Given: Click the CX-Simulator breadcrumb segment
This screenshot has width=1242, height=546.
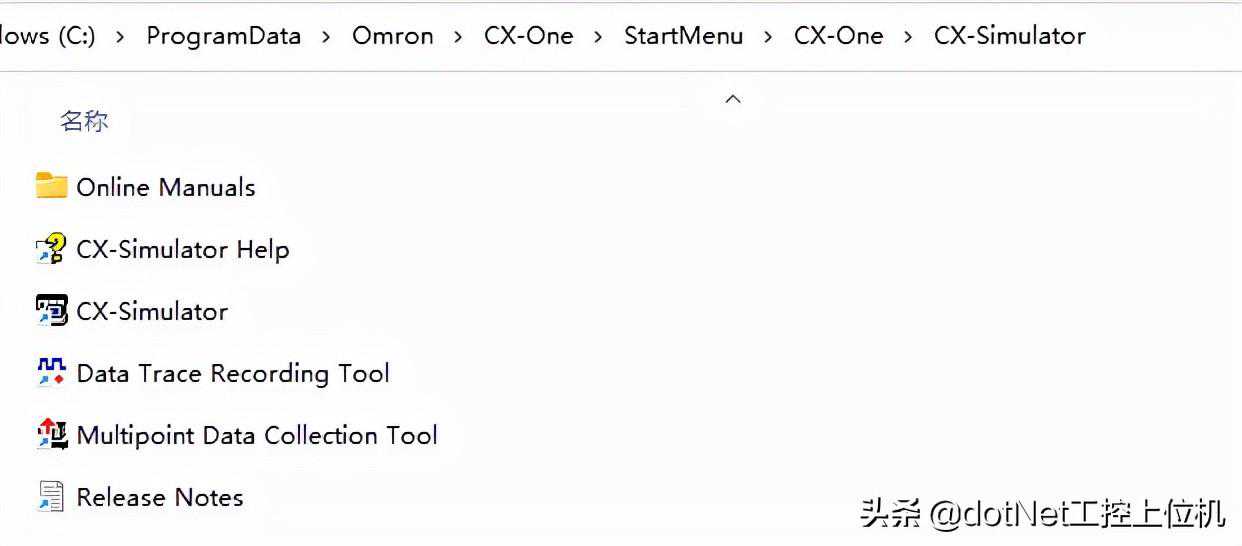Looking at the screenshot, I should click(1010, 36).
